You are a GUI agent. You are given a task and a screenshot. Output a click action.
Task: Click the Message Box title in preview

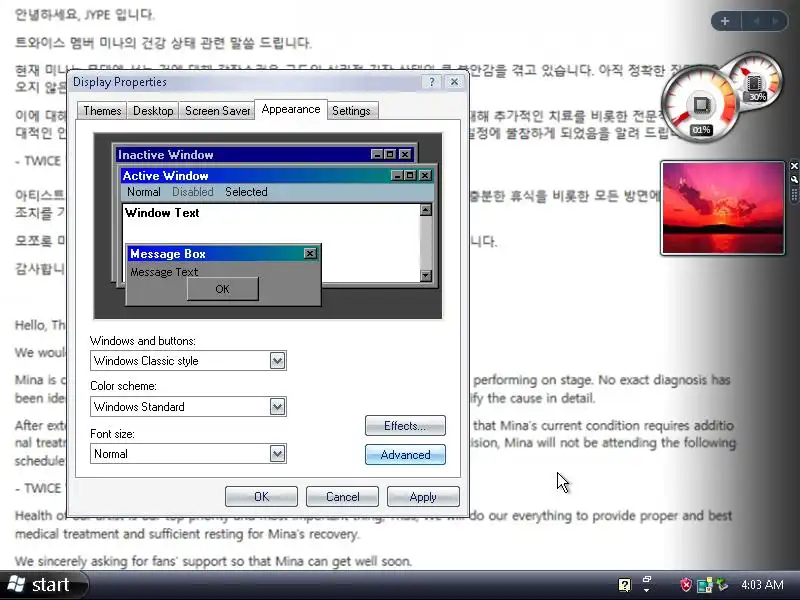point(168,254)
